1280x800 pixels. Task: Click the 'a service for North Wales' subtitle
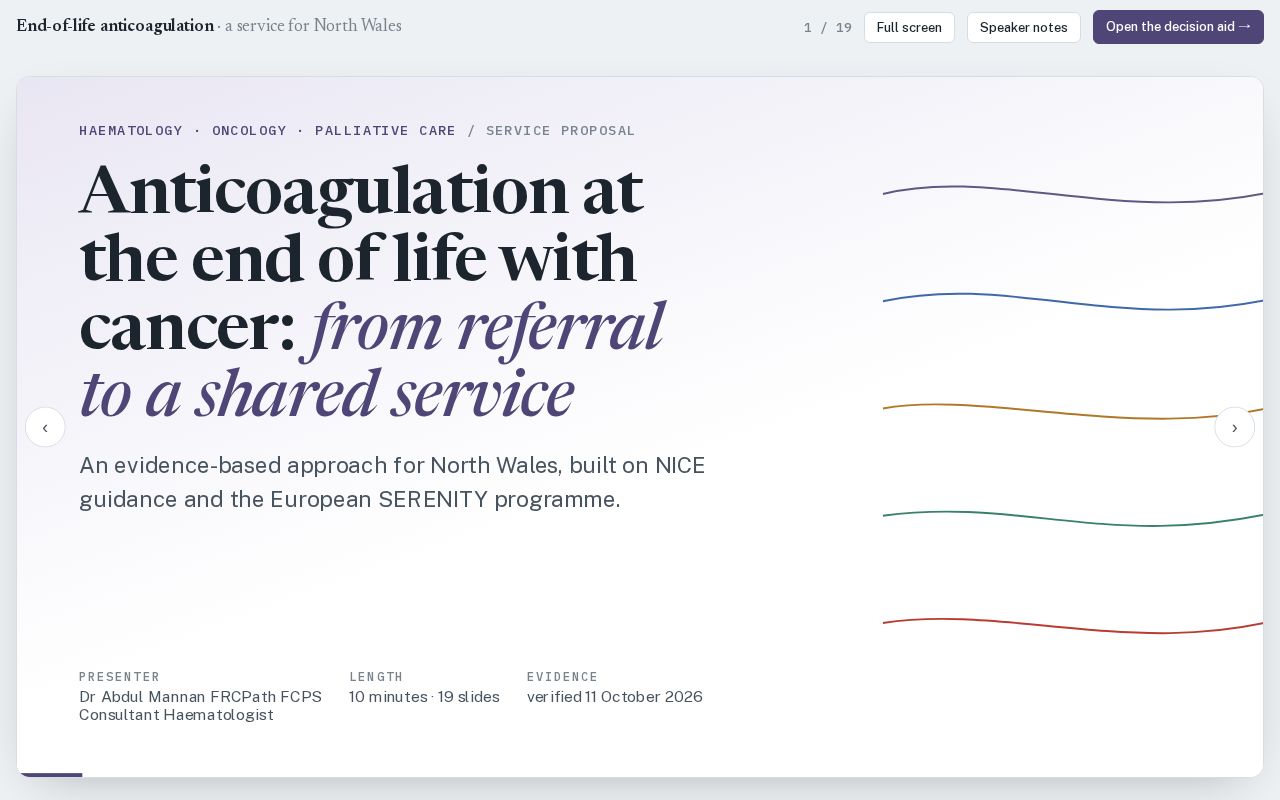point(313,26)
